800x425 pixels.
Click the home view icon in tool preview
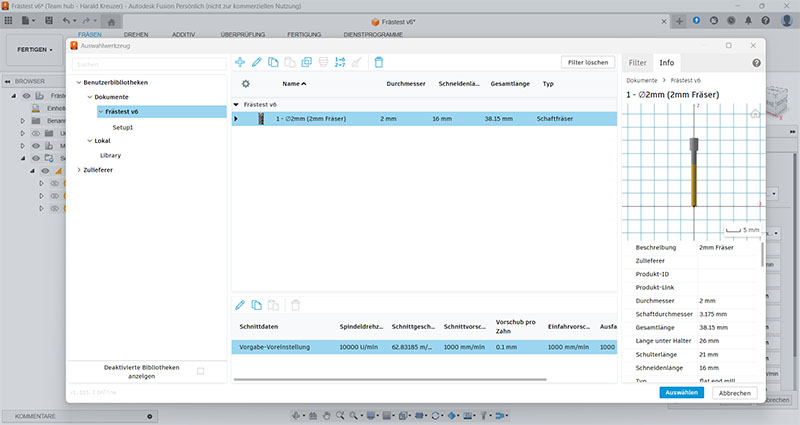[x=755, y=113]
